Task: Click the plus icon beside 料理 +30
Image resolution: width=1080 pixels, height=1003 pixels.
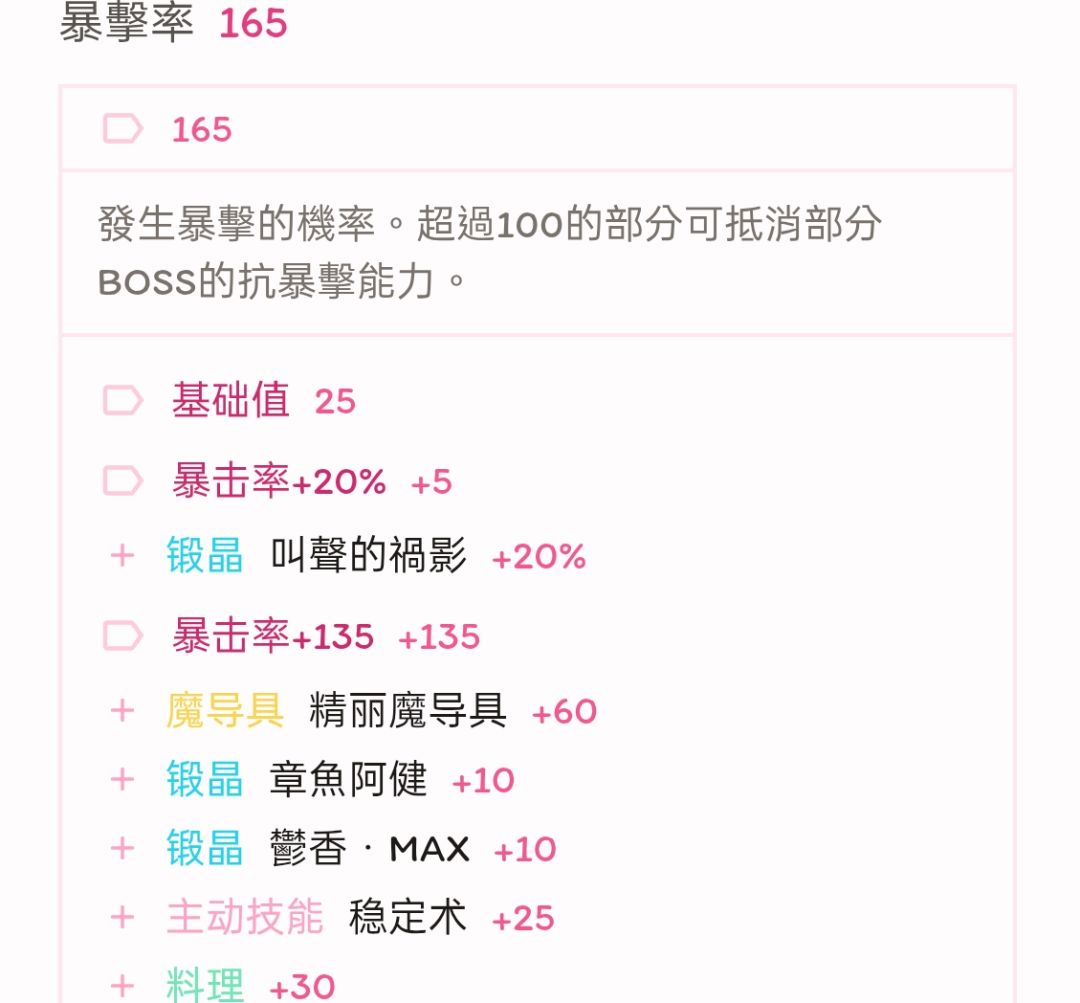Action: pyautogui.click(x=122, y=986)
